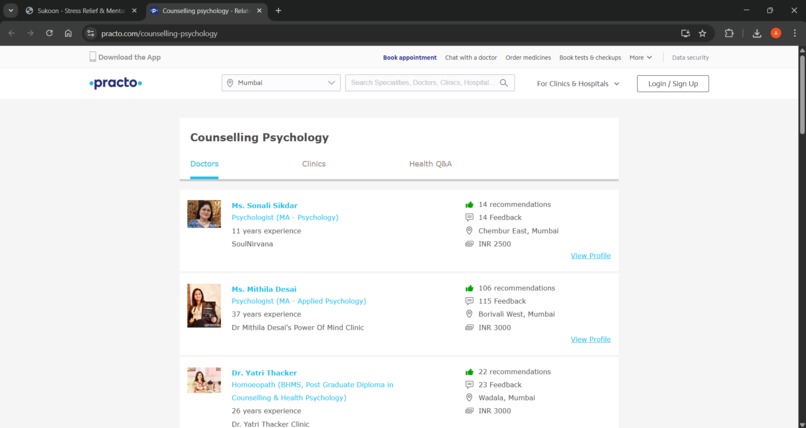806x428 pixels.
Task: Click the Download the App phone icon
Action: coord(93,57)
